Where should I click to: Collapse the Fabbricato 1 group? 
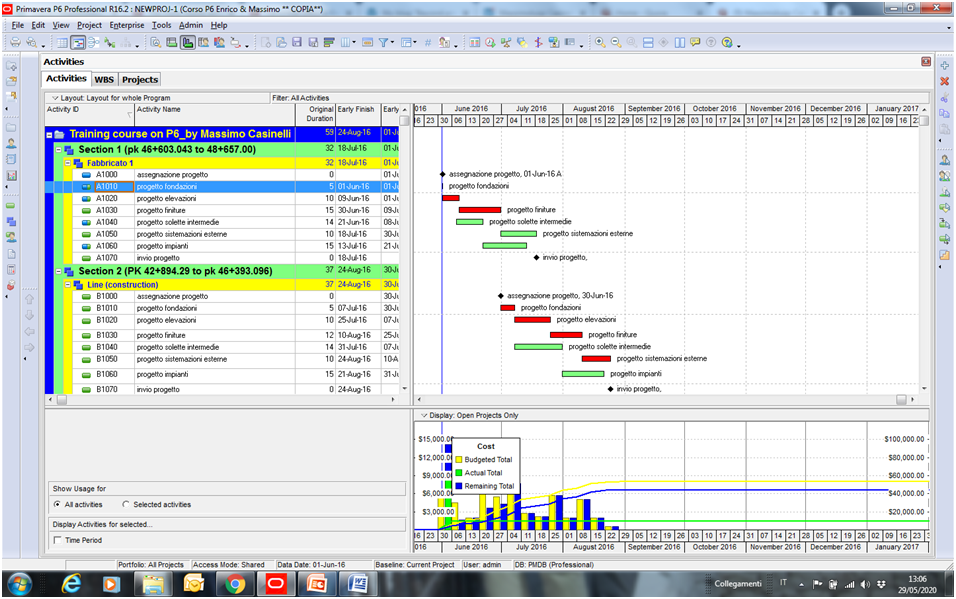pyautogui.click(x=68, y=163)
